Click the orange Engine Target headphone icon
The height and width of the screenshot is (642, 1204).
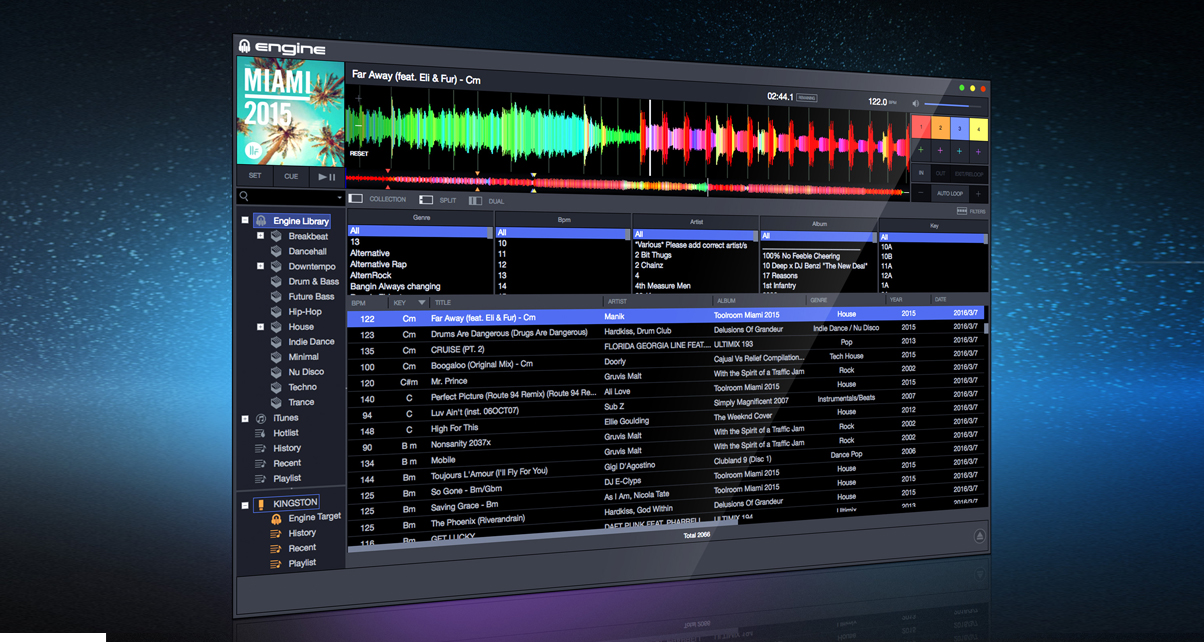coord(276,518)
